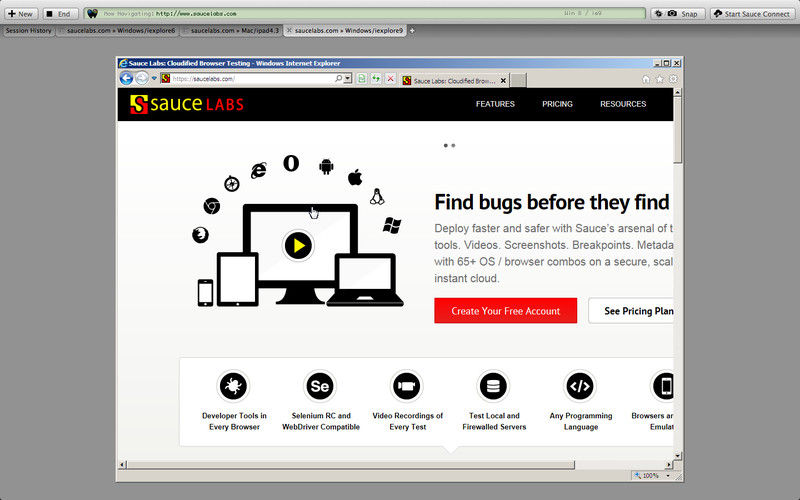Image resolution: width=800 pixels, height=500 pixels.
Task: Click the address bar search magnifier
Action: pos(338,79)
